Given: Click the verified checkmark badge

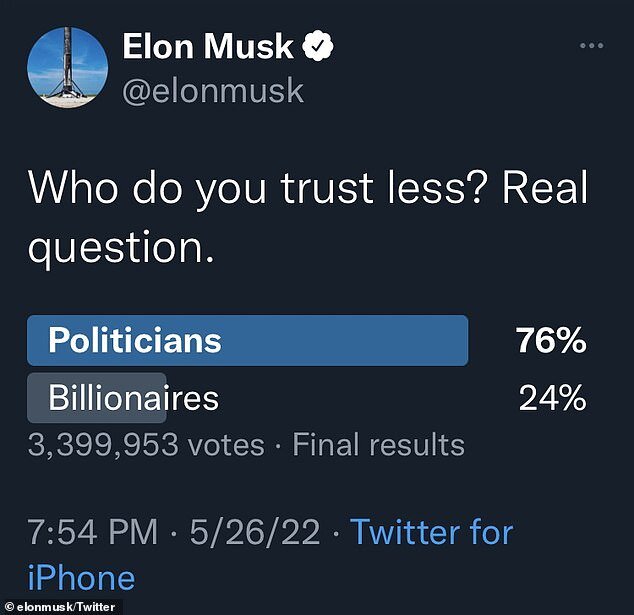Looking at the screenshot, I should click(319, 47).
